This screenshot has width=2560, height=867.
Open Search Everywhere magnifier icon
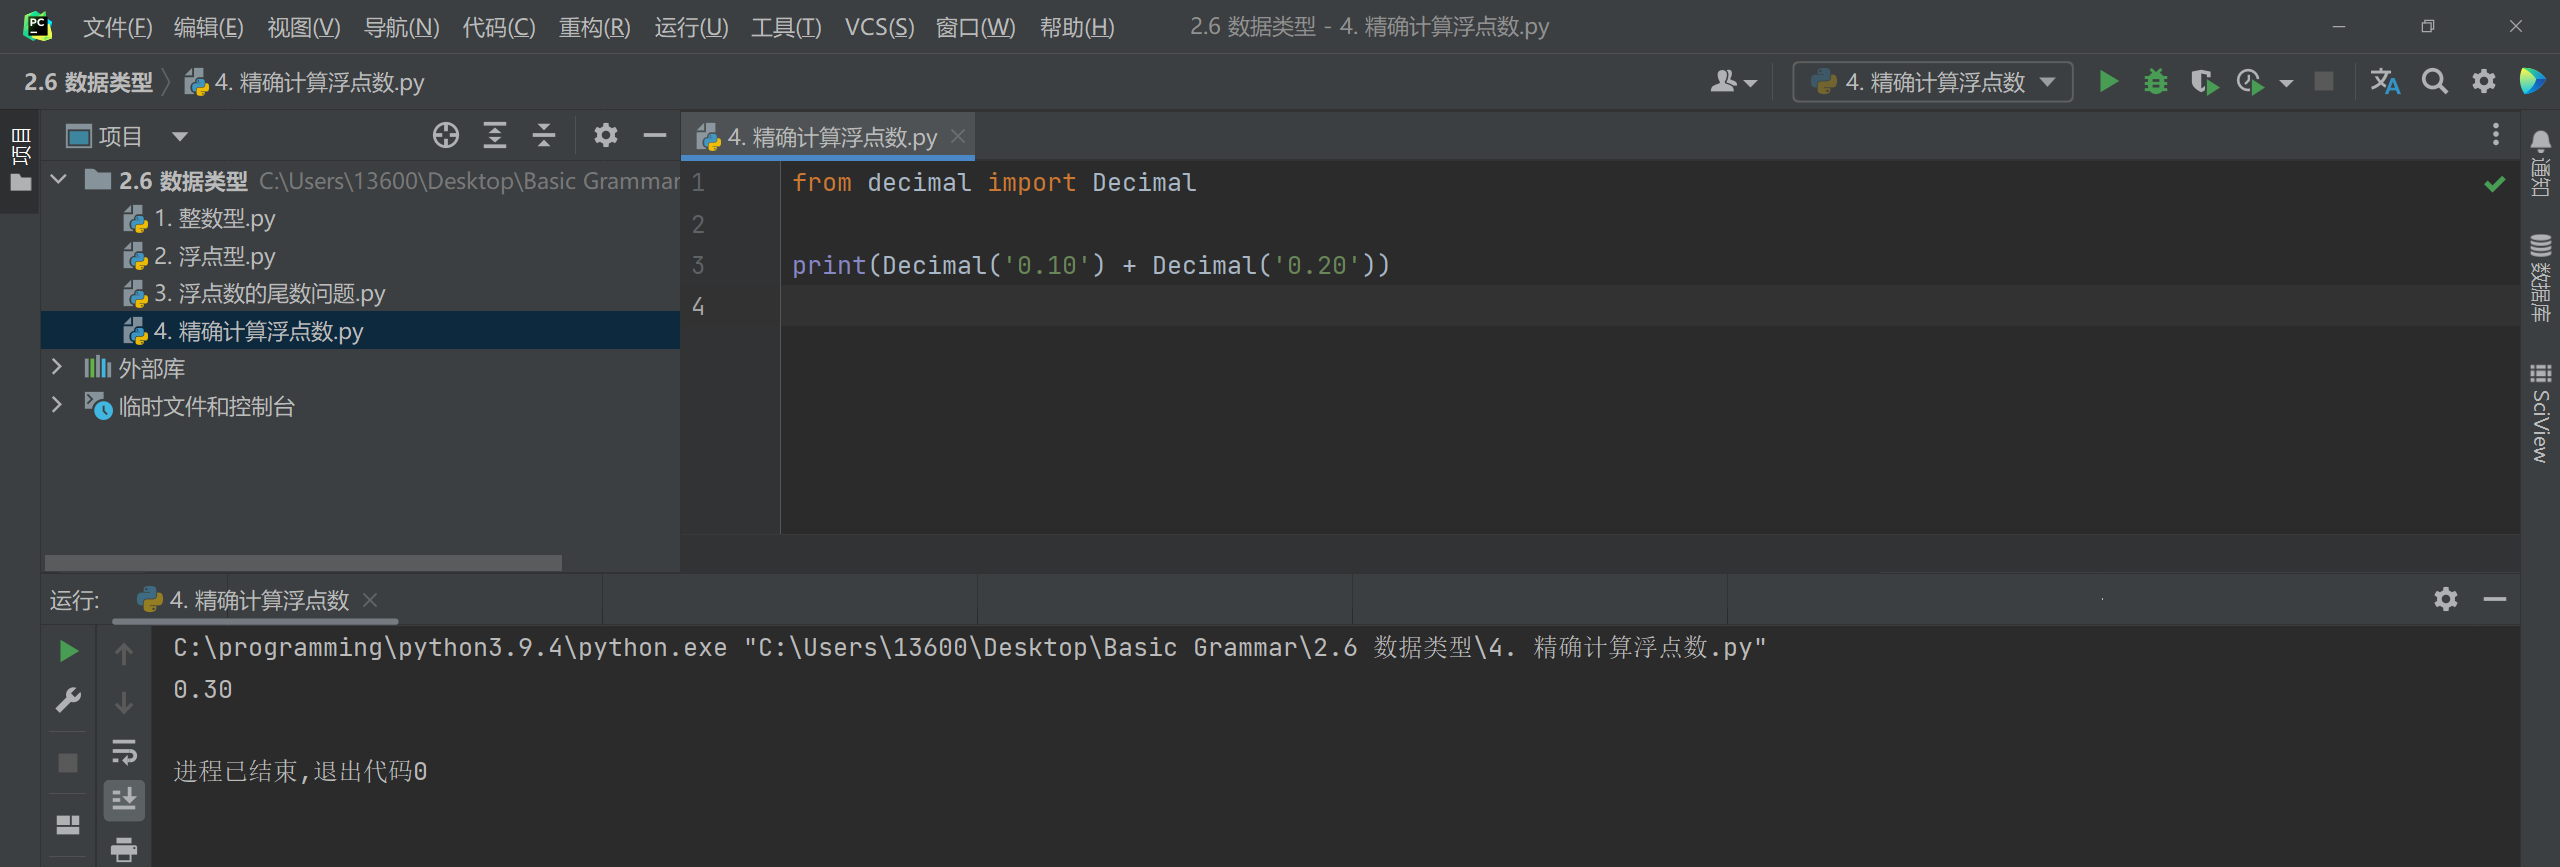click(x=2435, y=81)
